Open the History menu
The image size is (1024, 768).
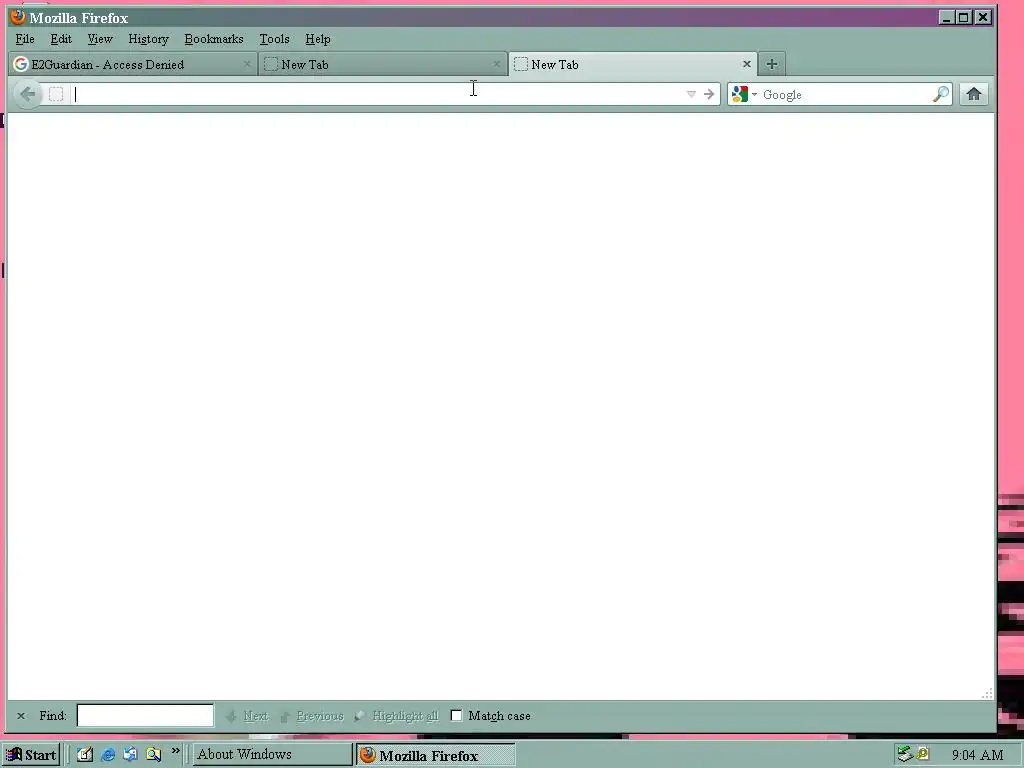click(x=148, y=39)
